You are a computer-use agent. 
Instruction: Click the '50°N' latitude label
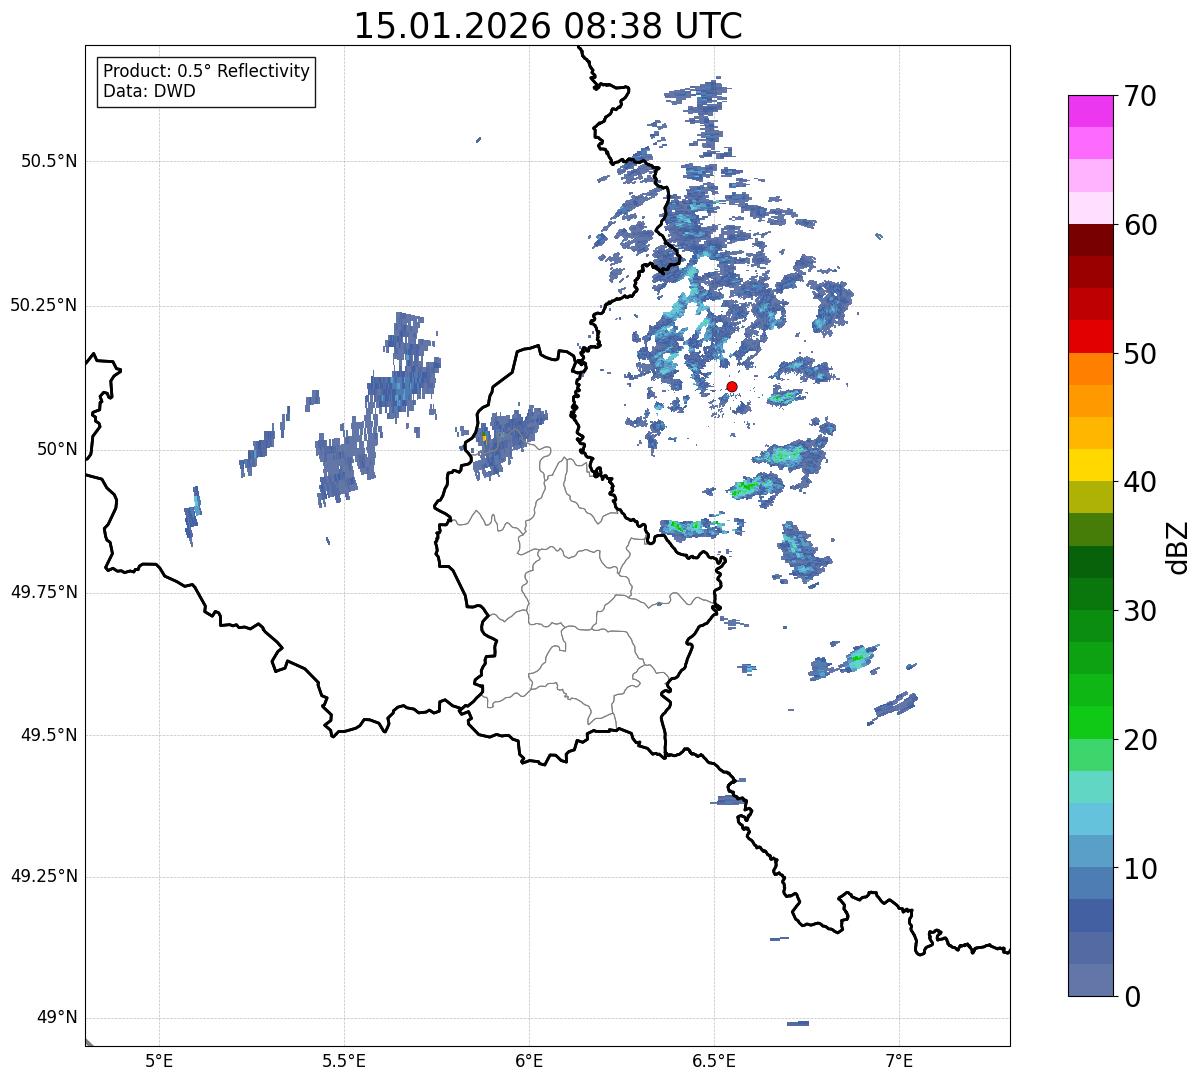(58, 449)
